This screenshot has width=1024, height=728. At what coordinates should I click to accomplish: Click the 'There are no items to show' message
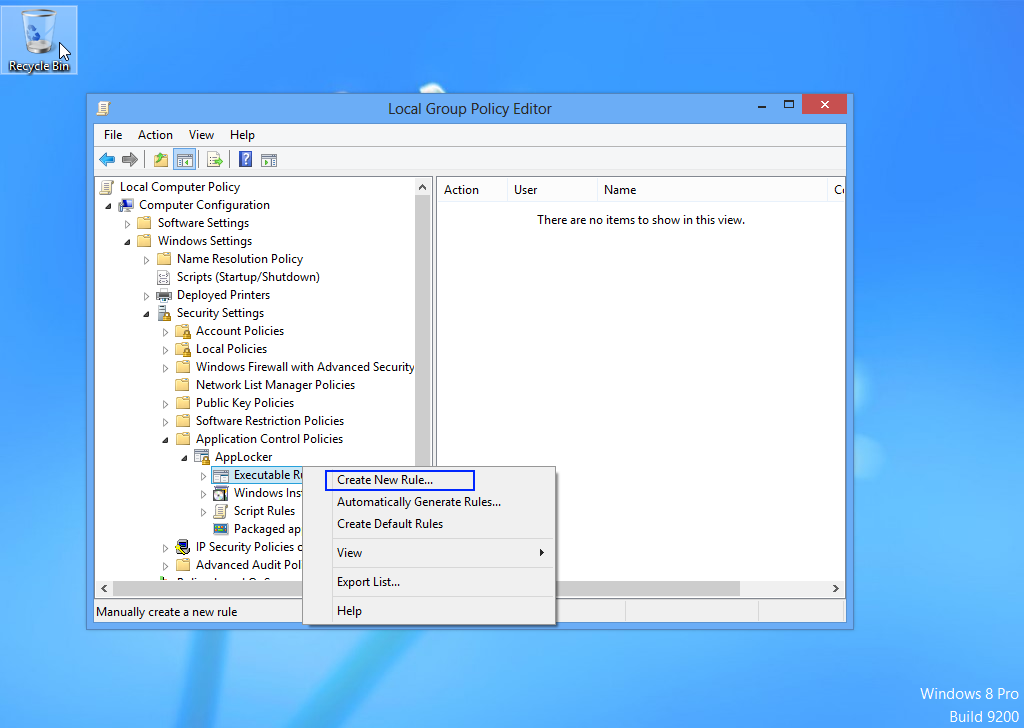coord(641,220)
